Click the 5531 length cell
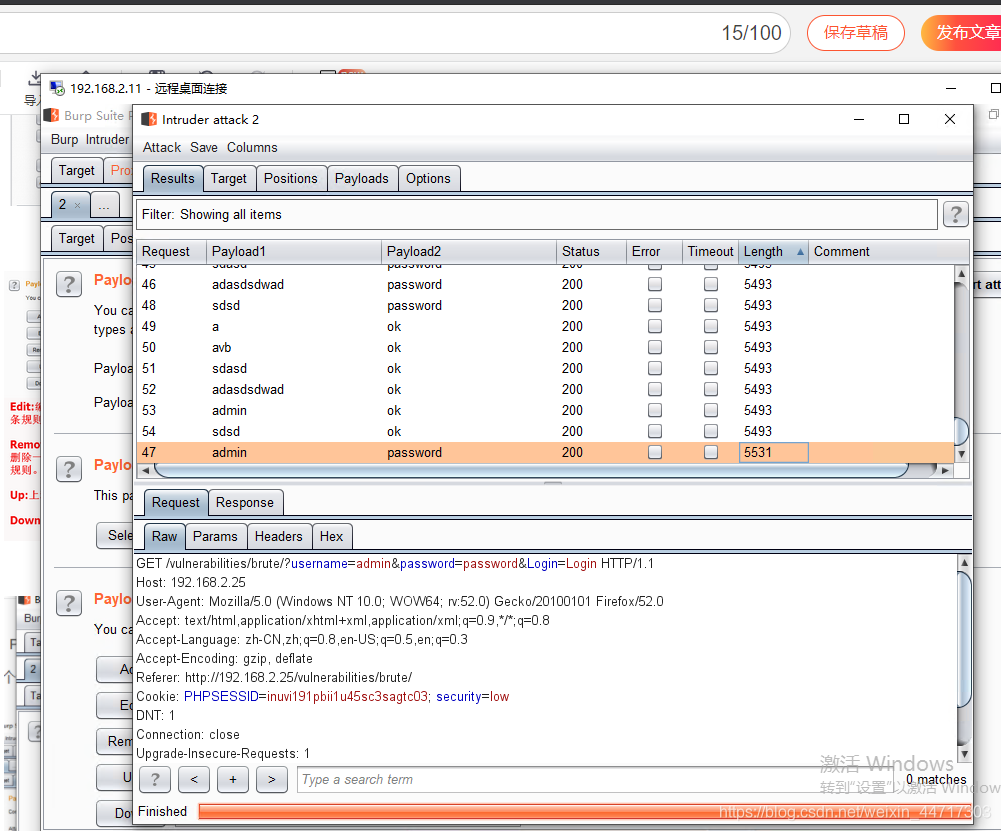 point(774,453)
